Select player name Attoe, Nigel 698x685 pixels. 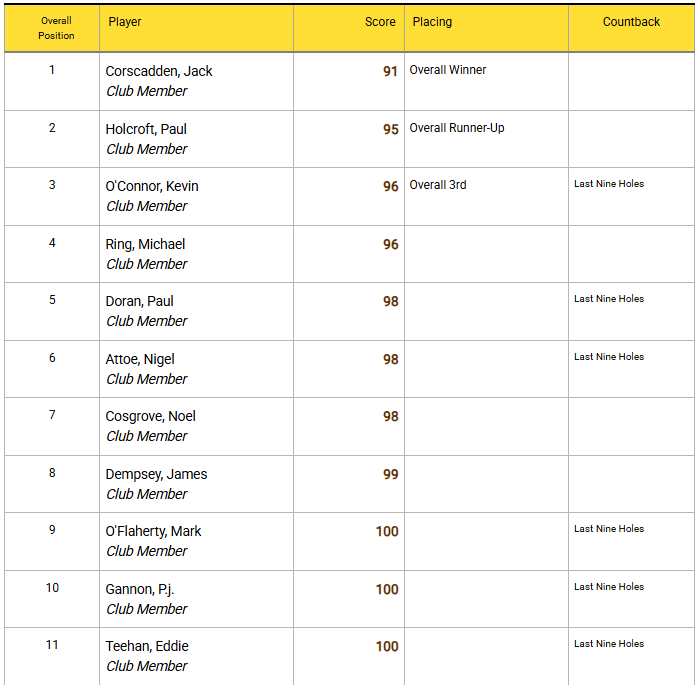point(140,359)
